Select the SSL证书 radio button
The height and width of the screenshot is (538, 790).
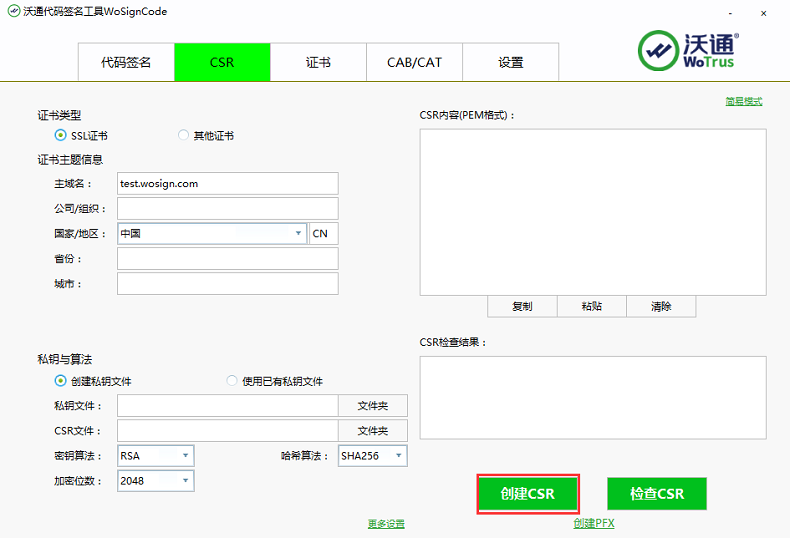[61, 136]
